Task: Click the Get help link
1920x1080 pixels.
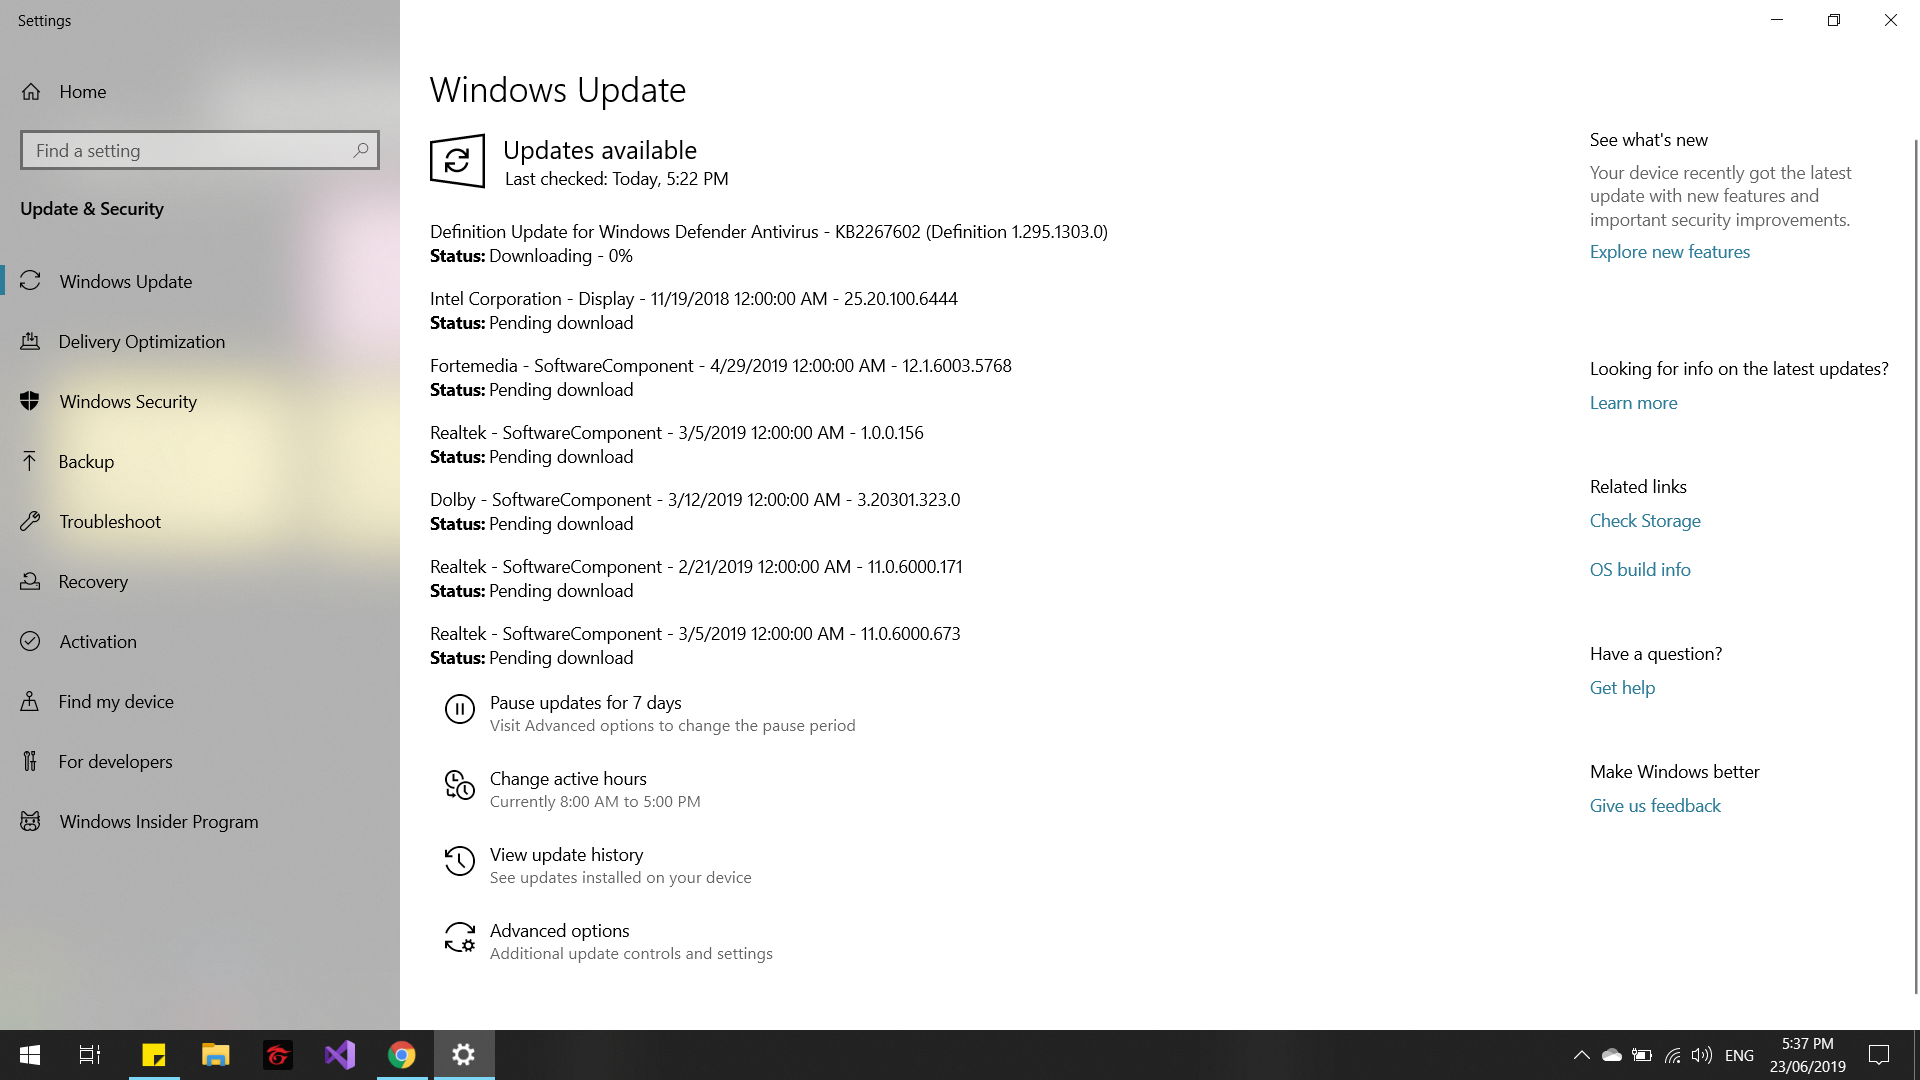Action: [x=1622, y=688]
